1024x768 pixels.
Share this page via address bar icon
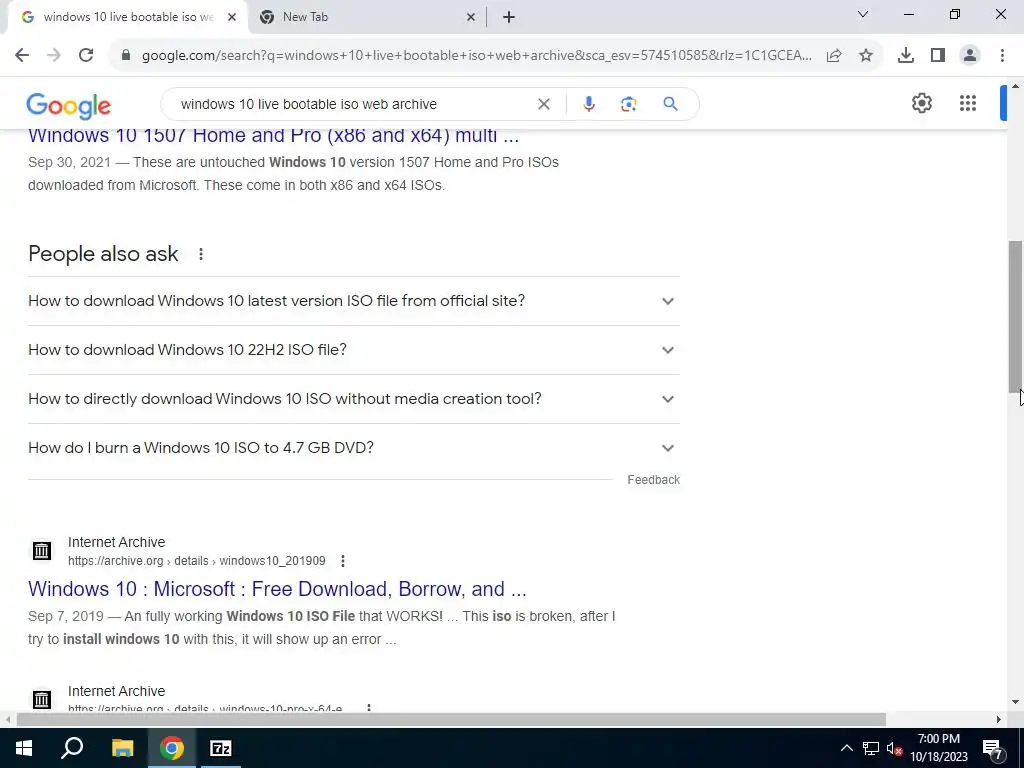click(x=834, y=56)
